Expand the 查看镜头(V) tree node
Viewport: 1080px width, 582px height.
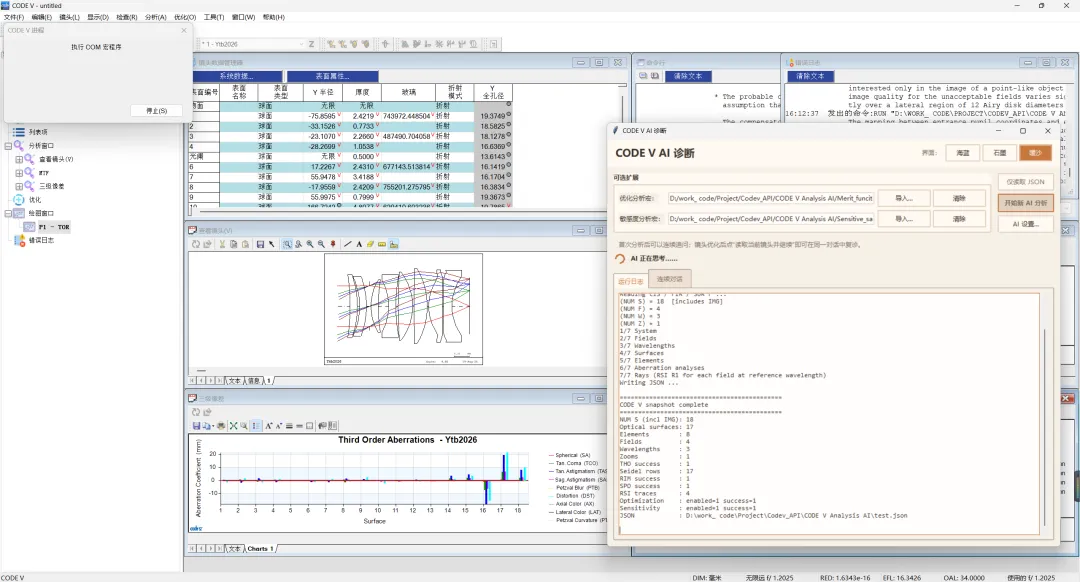(x=19, y=159)
